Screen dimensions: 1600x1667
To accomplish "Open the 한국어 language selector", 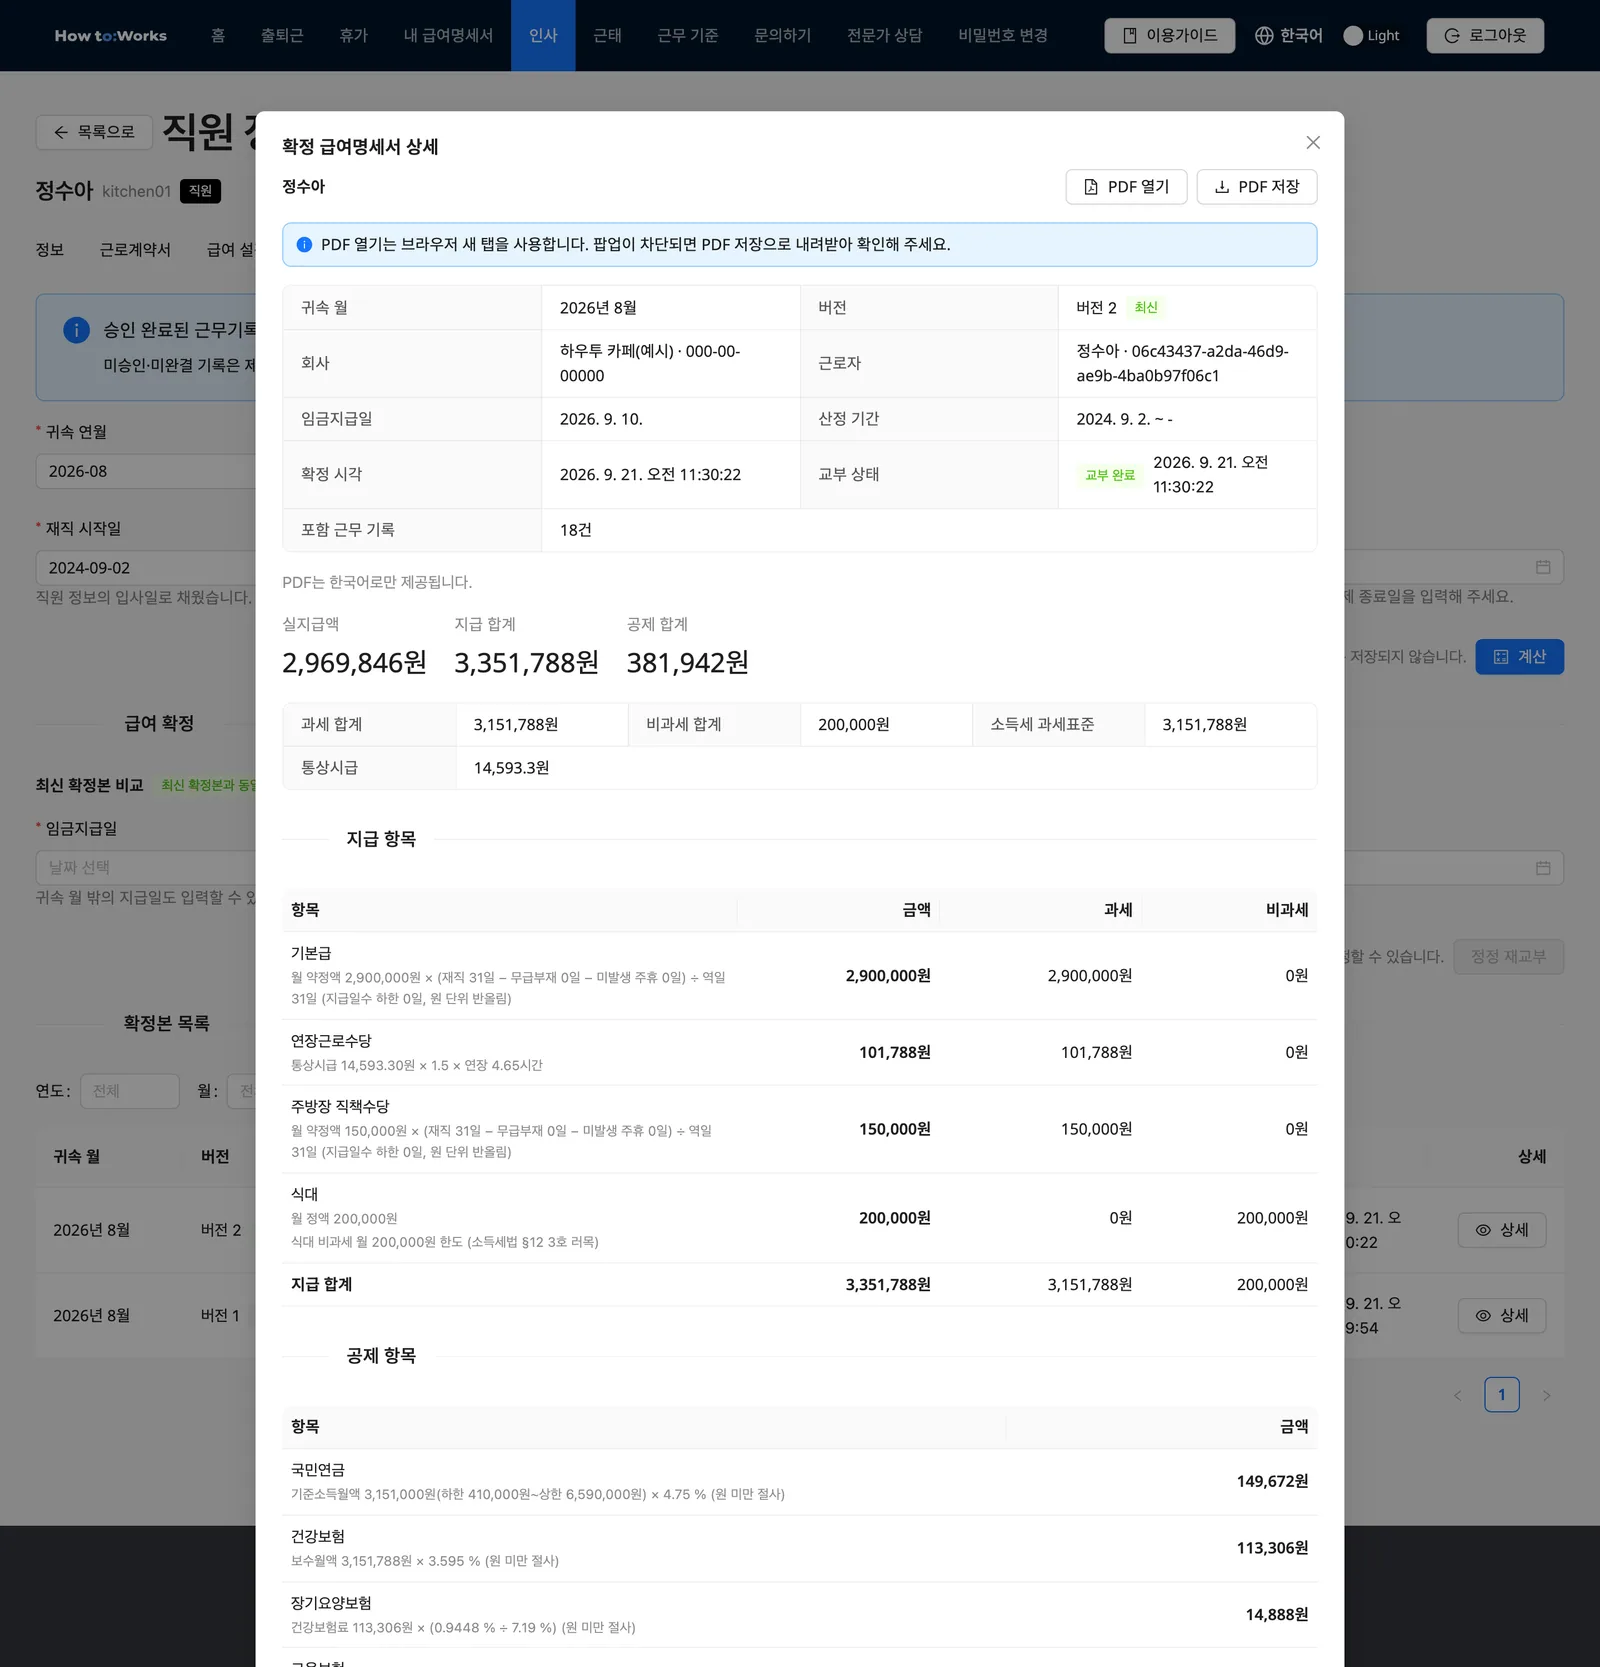I will [x=1289, y=36].
